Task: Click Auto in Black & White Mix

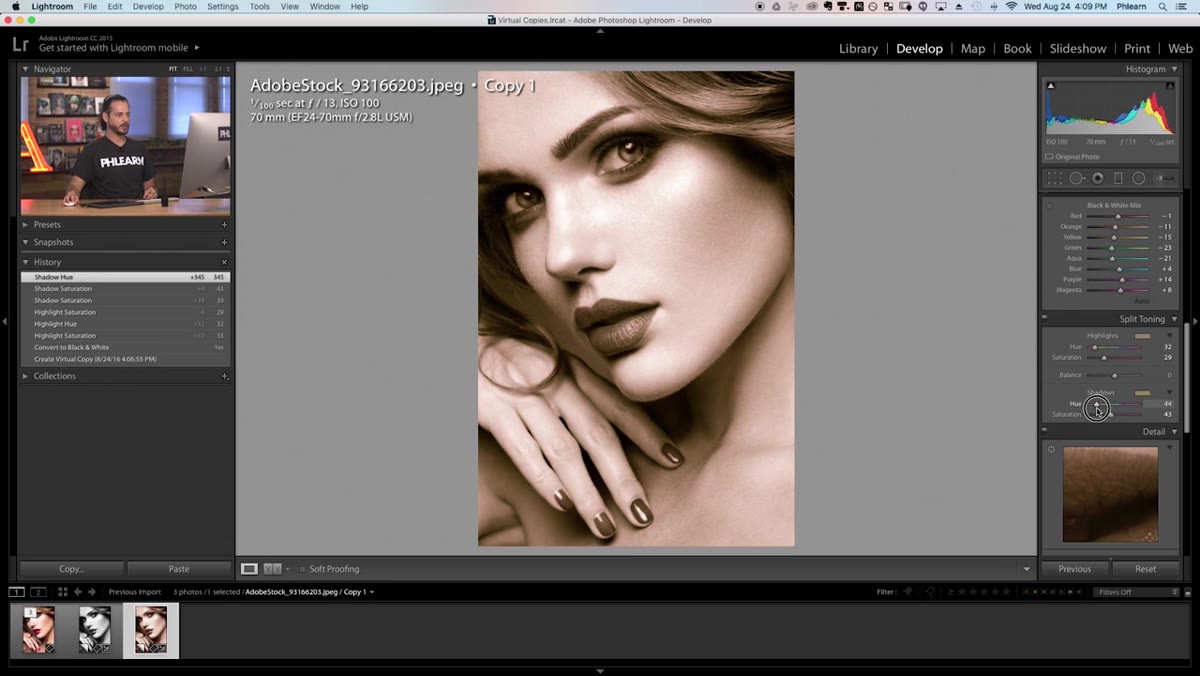Action: pyautogui.click(x=1141, y=301)
